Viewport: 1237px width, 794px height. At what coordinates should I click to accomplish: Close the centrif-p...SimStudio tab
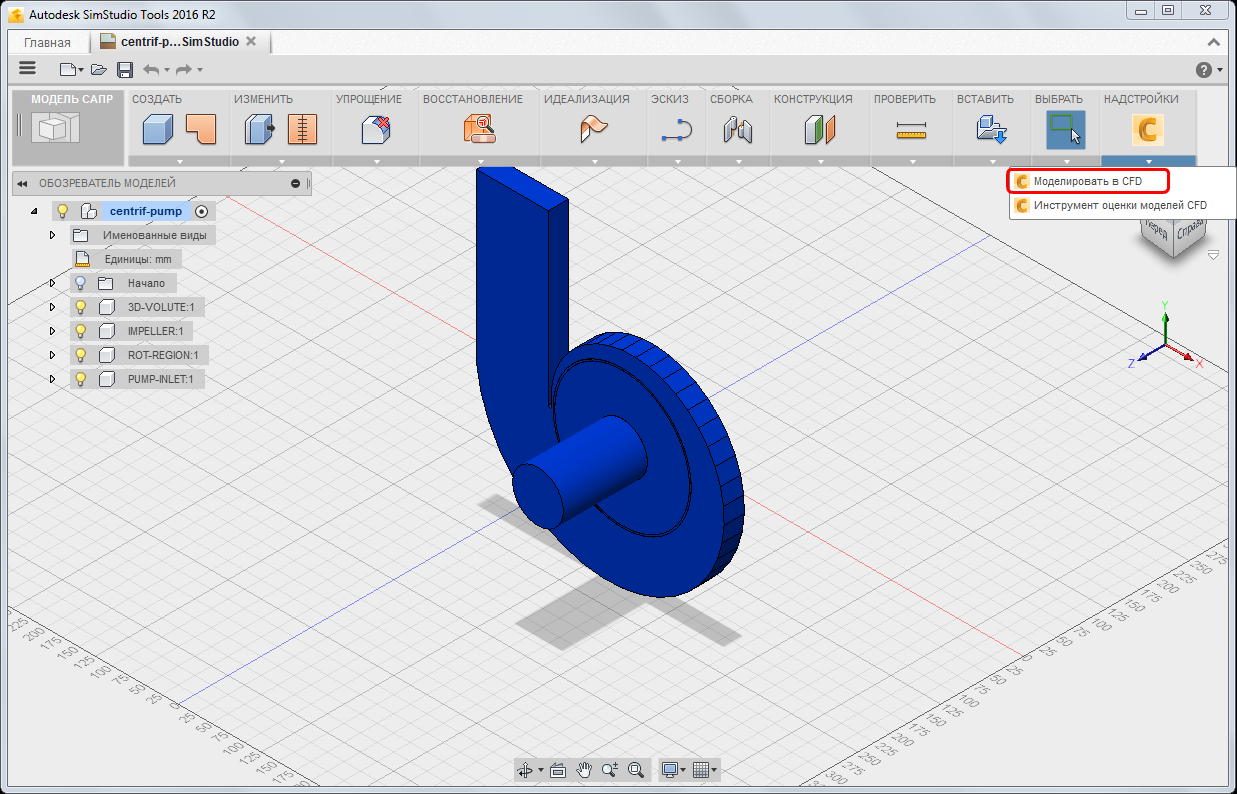251,42
